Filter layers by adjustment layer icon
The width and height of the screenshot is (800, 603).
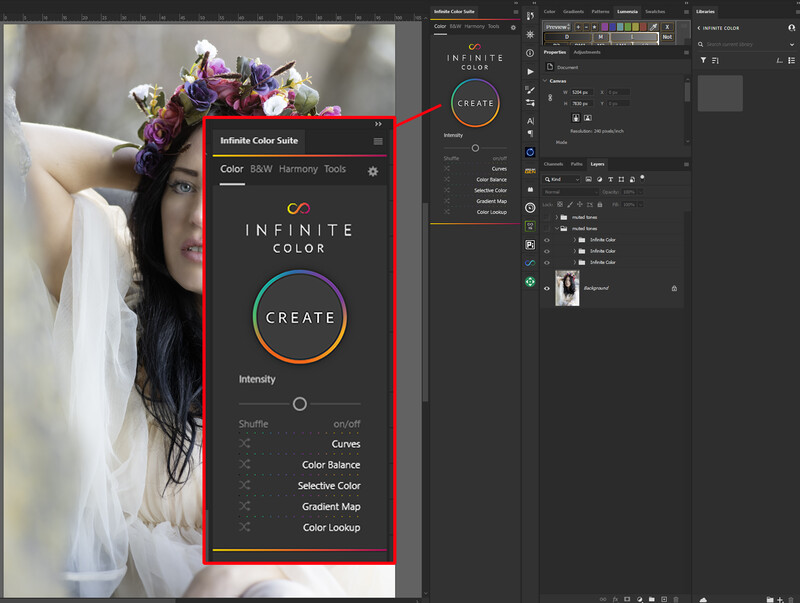tap(599, 180)
